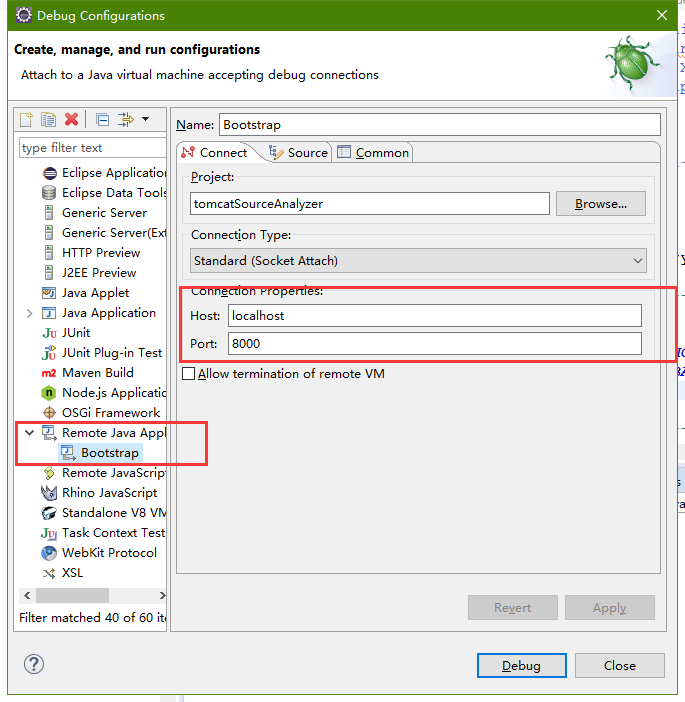
Task: Open the filter options dropdown arrow
Action: (146, 119)
